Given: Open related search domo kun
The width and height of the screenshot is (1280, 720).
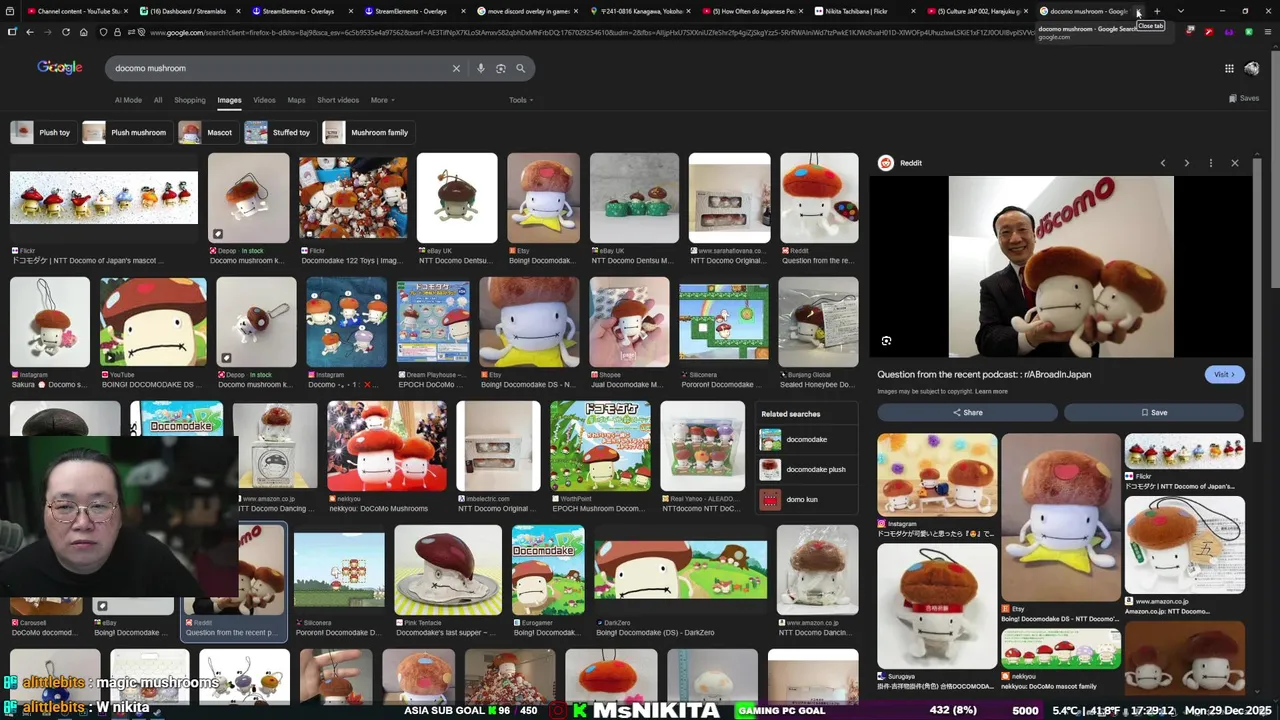Looking at the screenshot, I should pyautogui.click(x=807, y=499).
